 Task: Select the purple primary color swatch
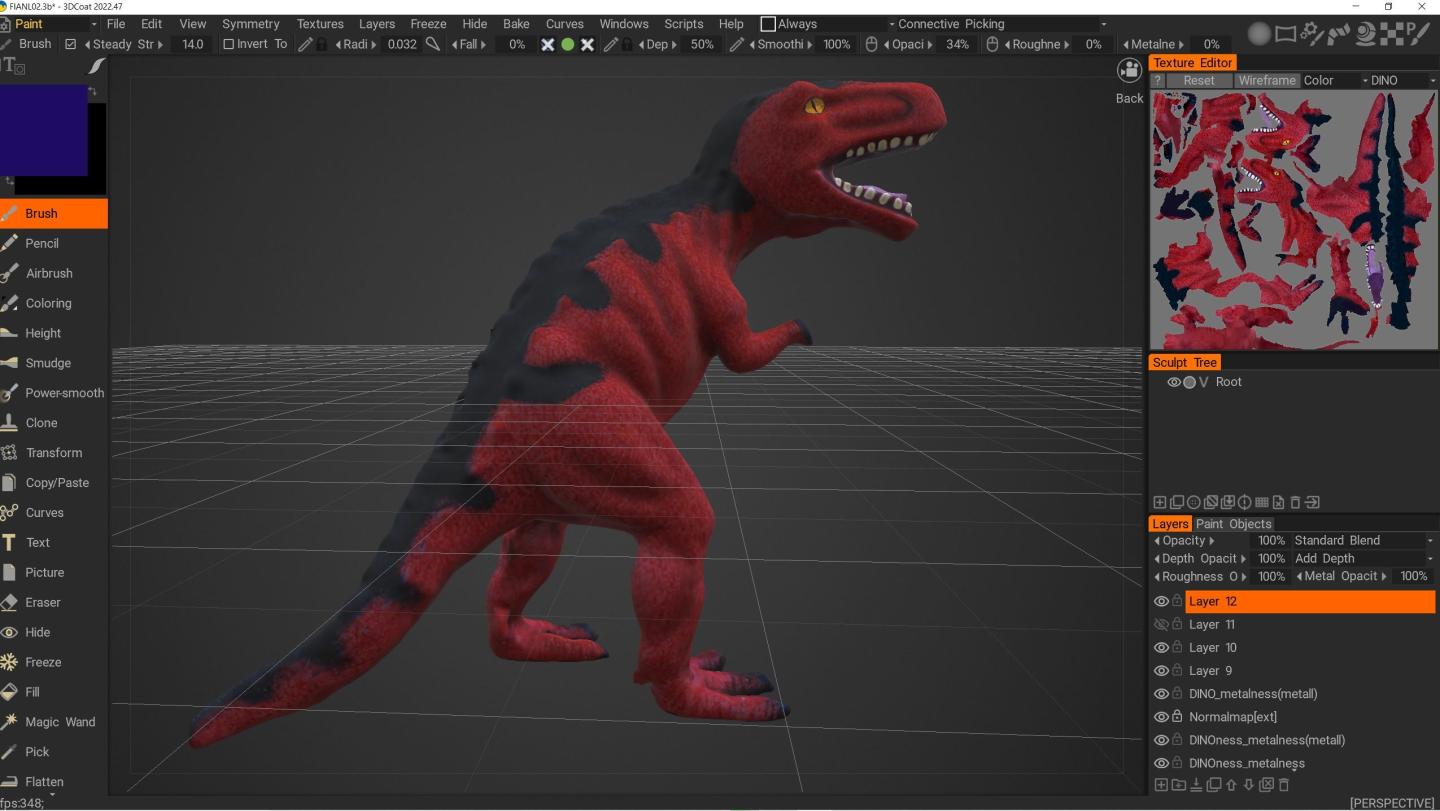click(x=44, y=130)
